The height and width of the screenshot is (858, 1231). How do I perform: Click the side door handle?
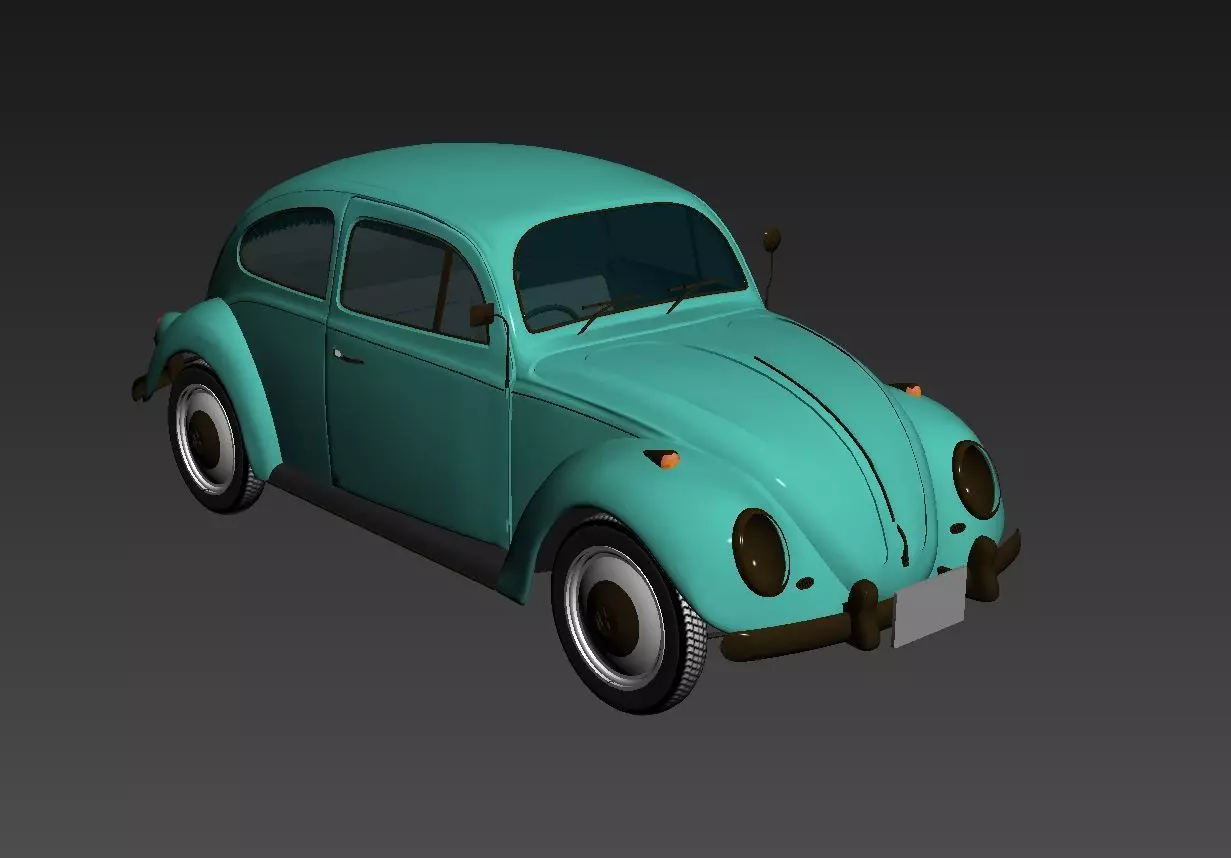click(348, 357)
